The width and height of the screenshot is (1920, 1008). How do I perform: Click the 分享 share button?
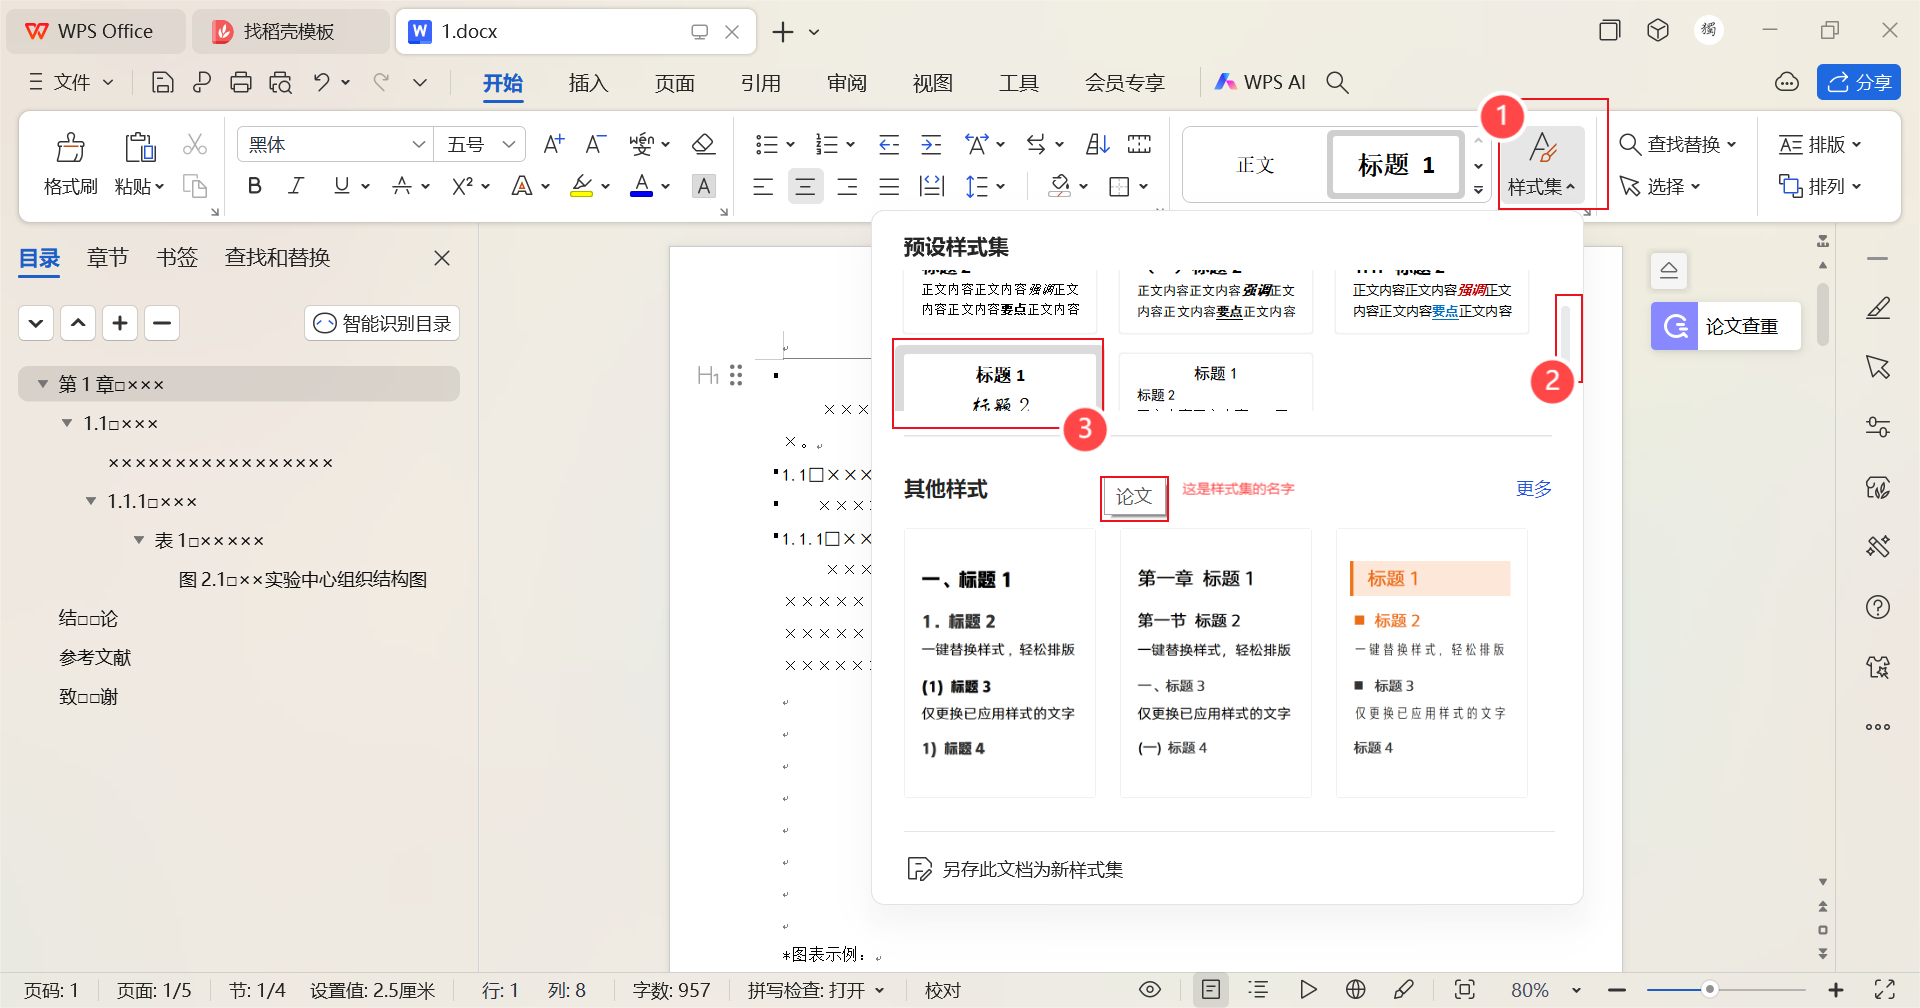[1859, 83]
